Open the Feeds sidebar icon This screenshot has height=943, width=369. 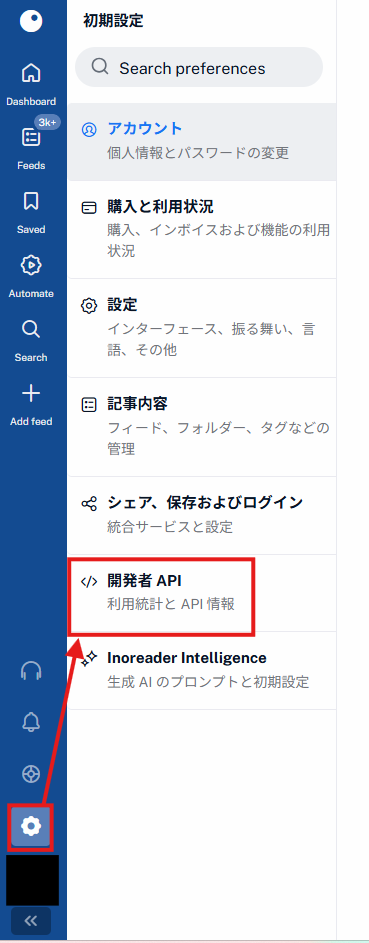(x=31, y=138)
